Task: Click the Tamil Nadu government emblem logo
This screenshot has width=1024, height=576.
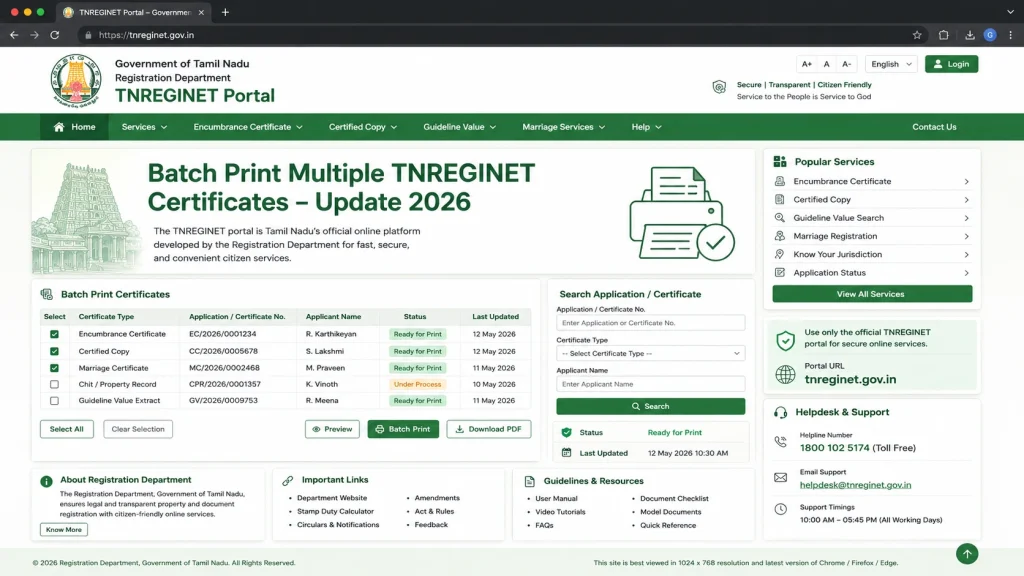Action: click(x=76, y=80)
